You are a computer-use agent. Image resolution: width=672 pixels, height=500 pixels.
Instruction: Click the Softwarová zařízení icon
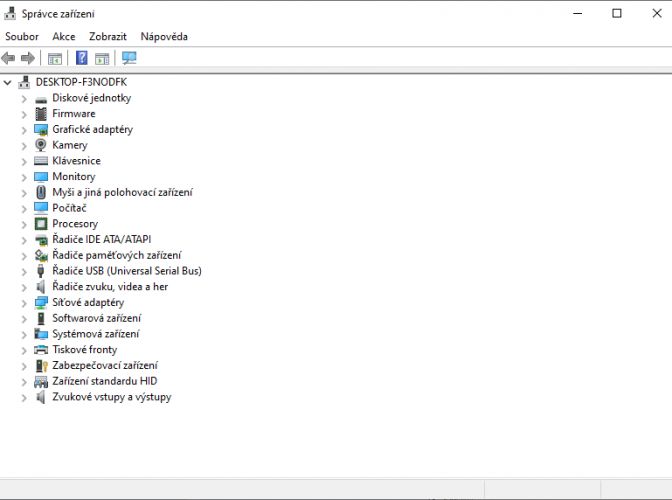(x=41, y=318)
